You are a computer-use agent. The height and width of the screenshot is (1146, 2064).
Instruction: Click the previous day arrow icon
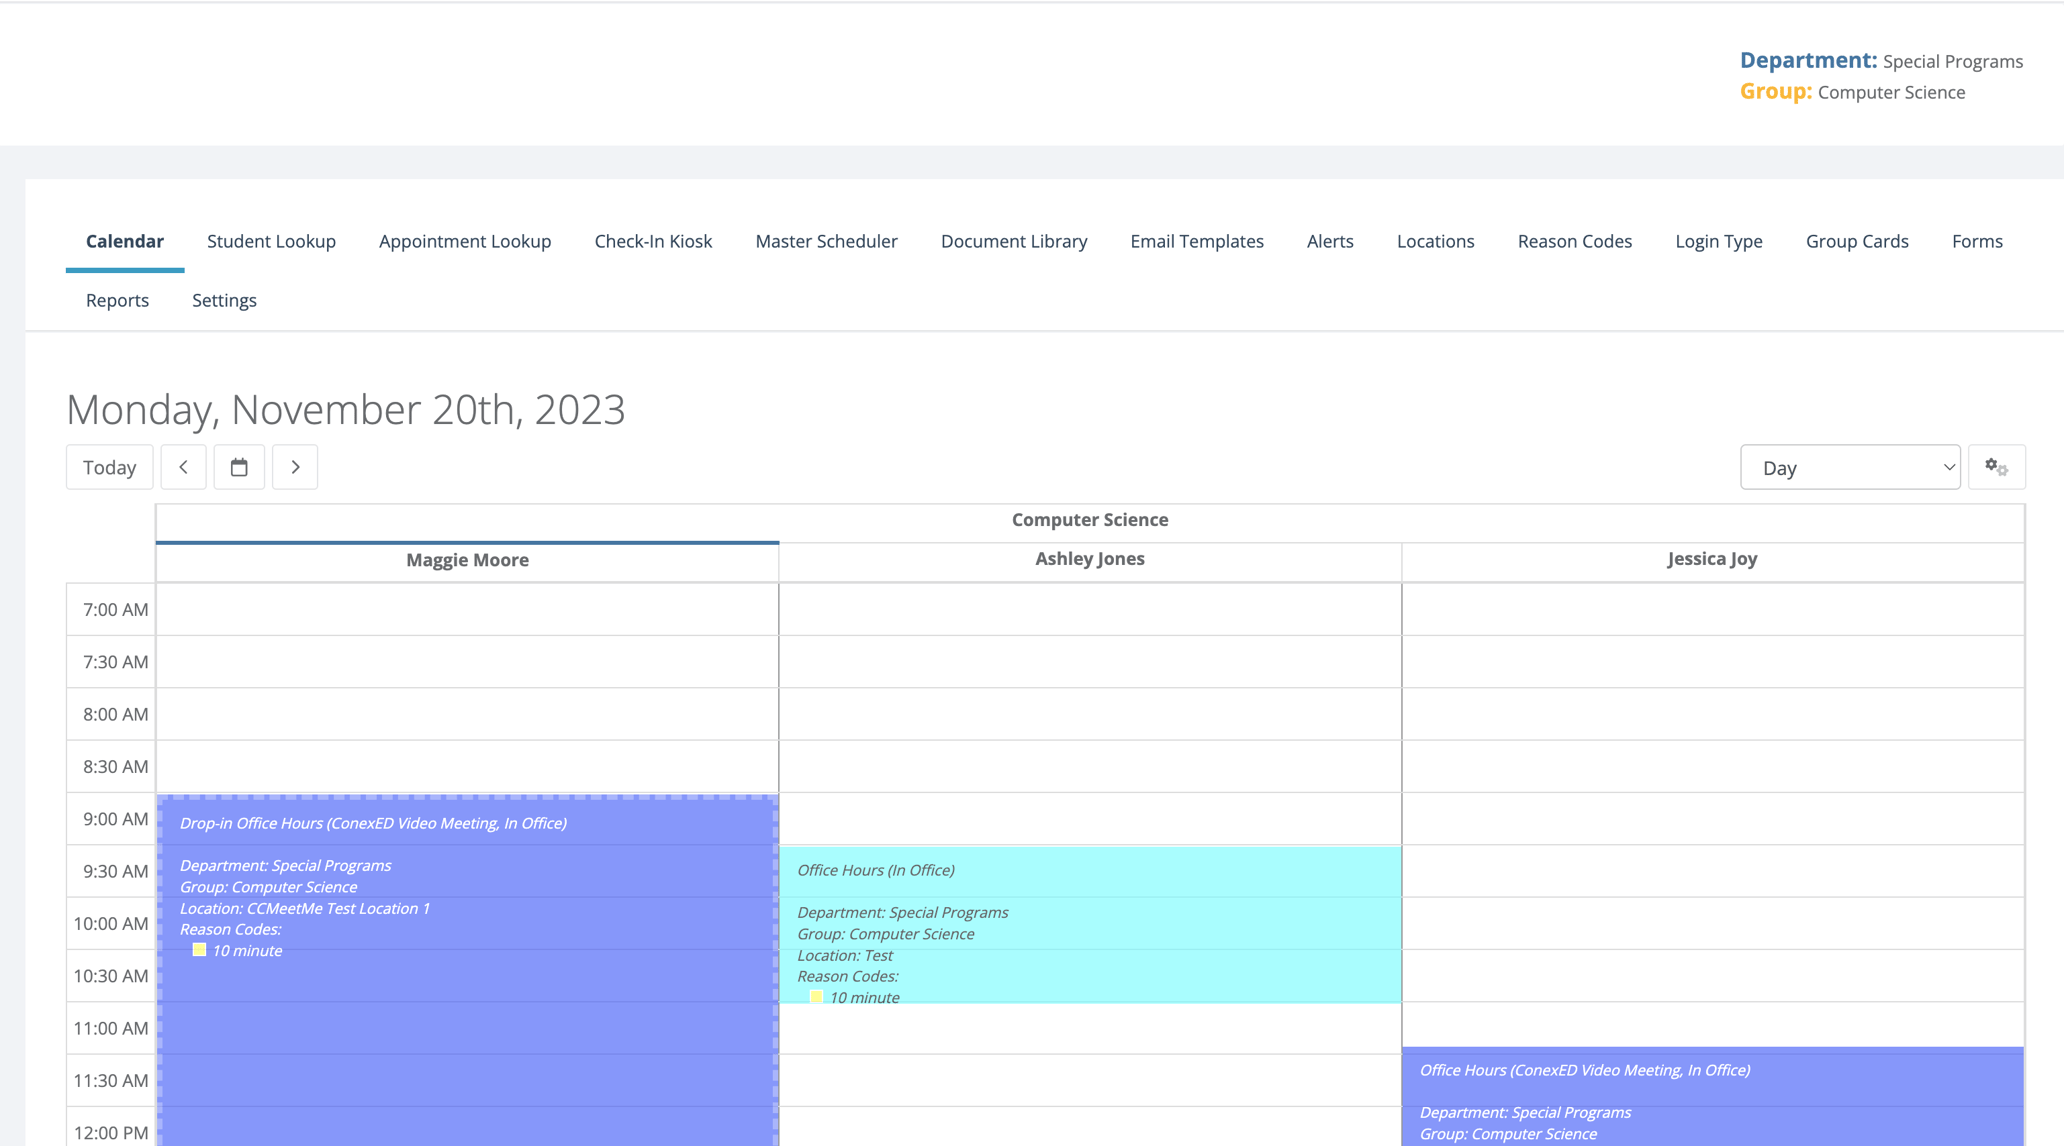click(x=183, y=467)
